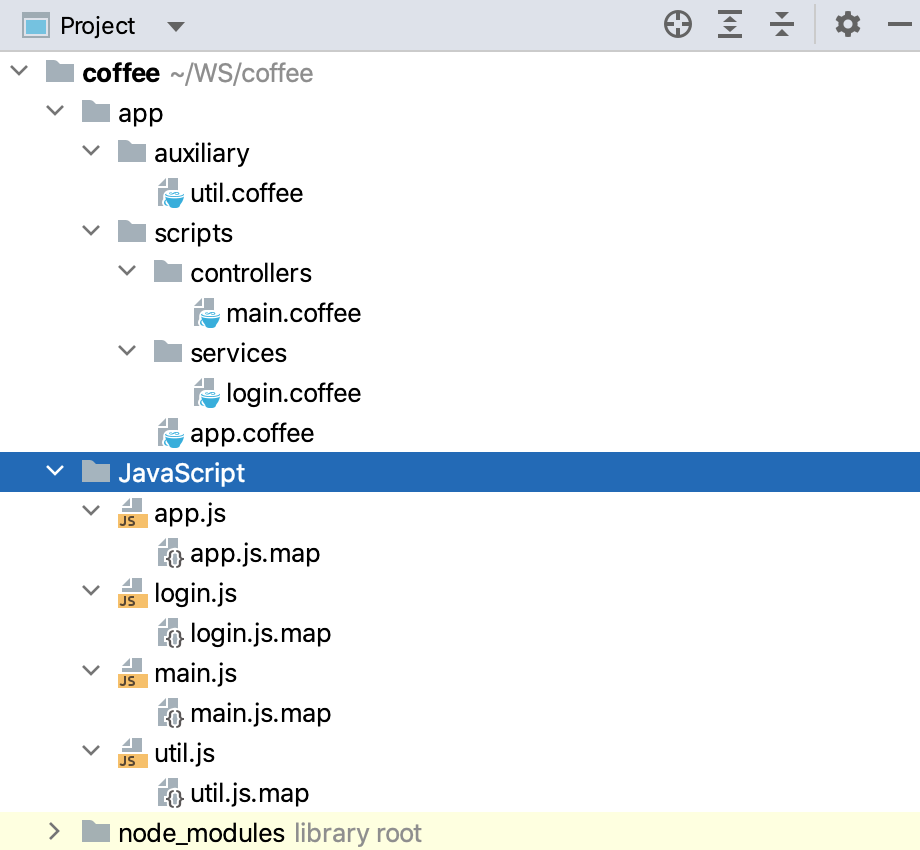Select the coffee project root node

[119, 72]
